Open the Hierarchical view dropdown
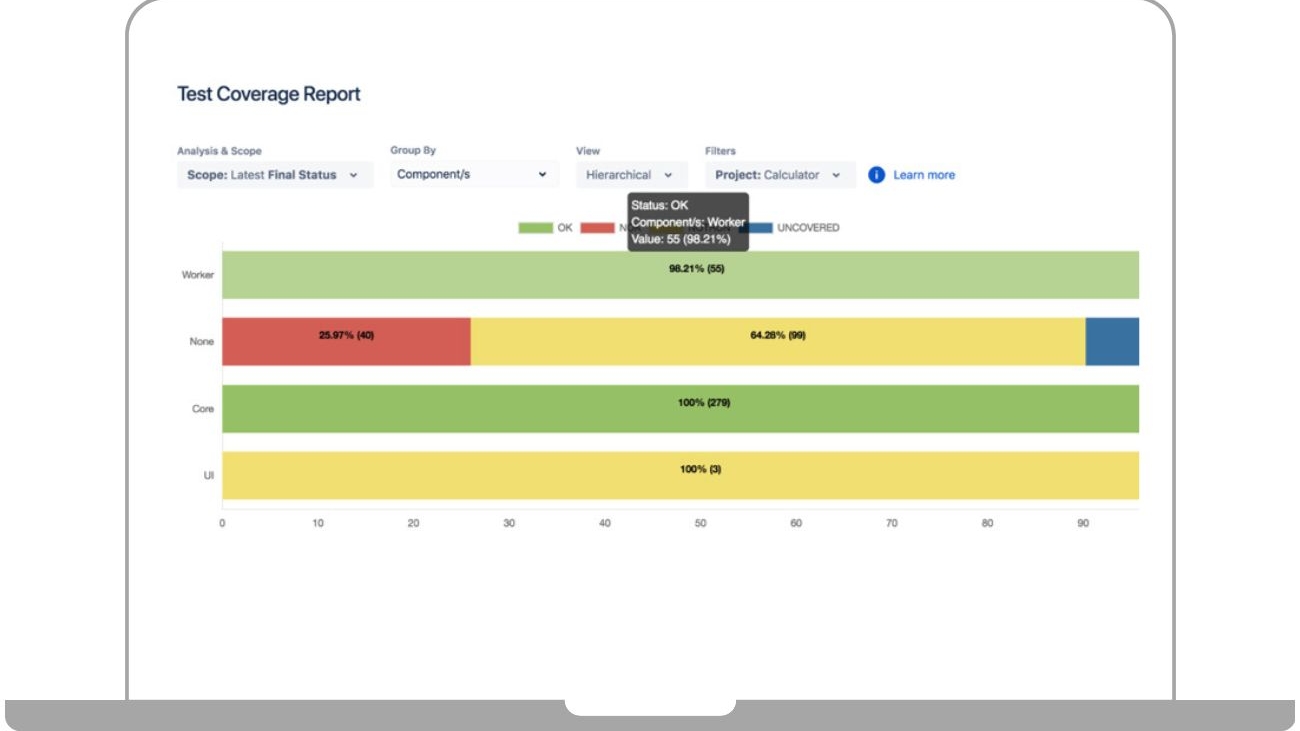Image resolution: width=1300 pixels, height=731 pixels. coord(630,175)
